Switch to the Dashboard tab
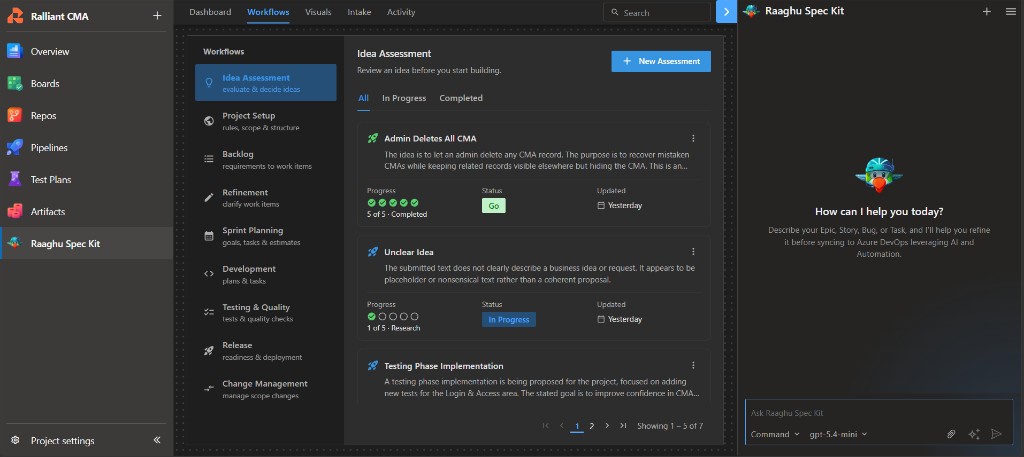This screenshot has height=457, width=1024. [210, 12]
